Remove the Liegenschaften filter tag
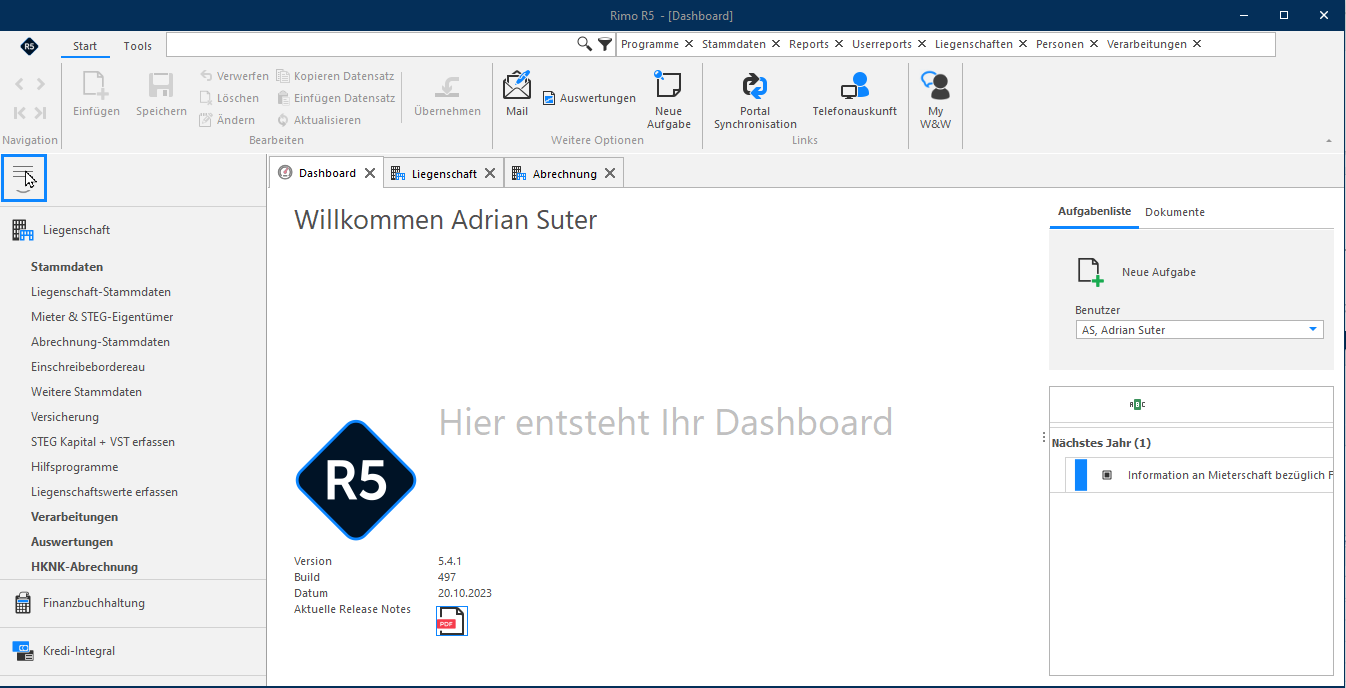 tap(1023, 44)
